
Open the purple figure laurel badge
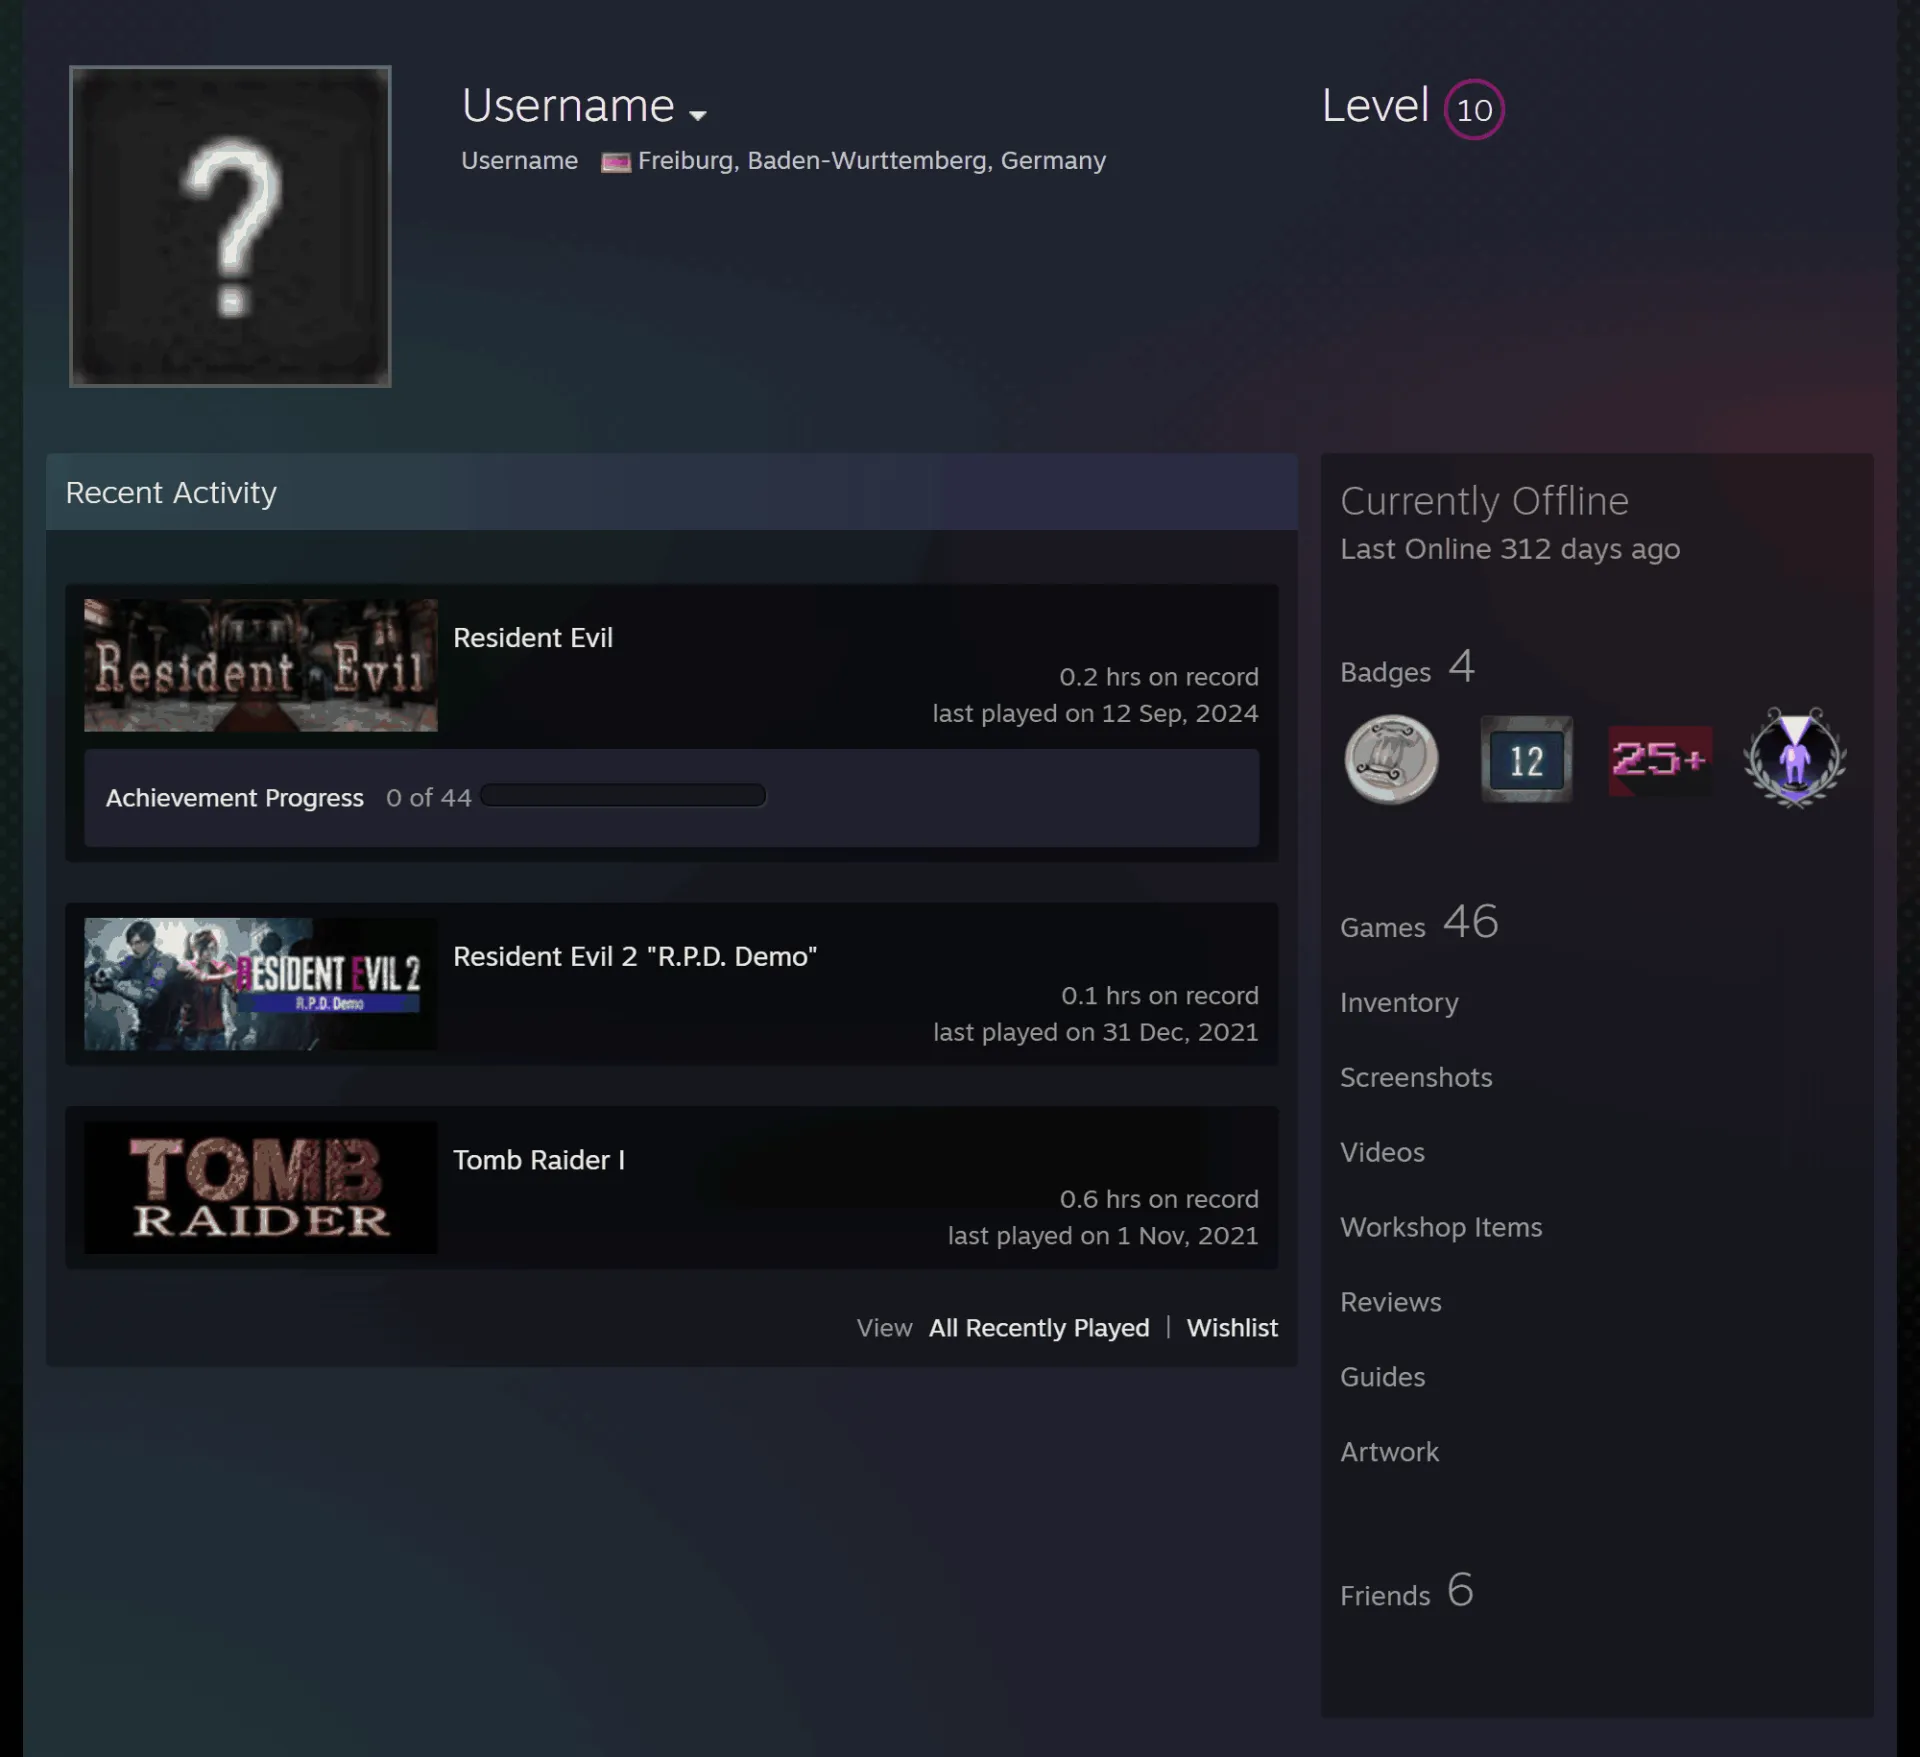point(1795,757)
